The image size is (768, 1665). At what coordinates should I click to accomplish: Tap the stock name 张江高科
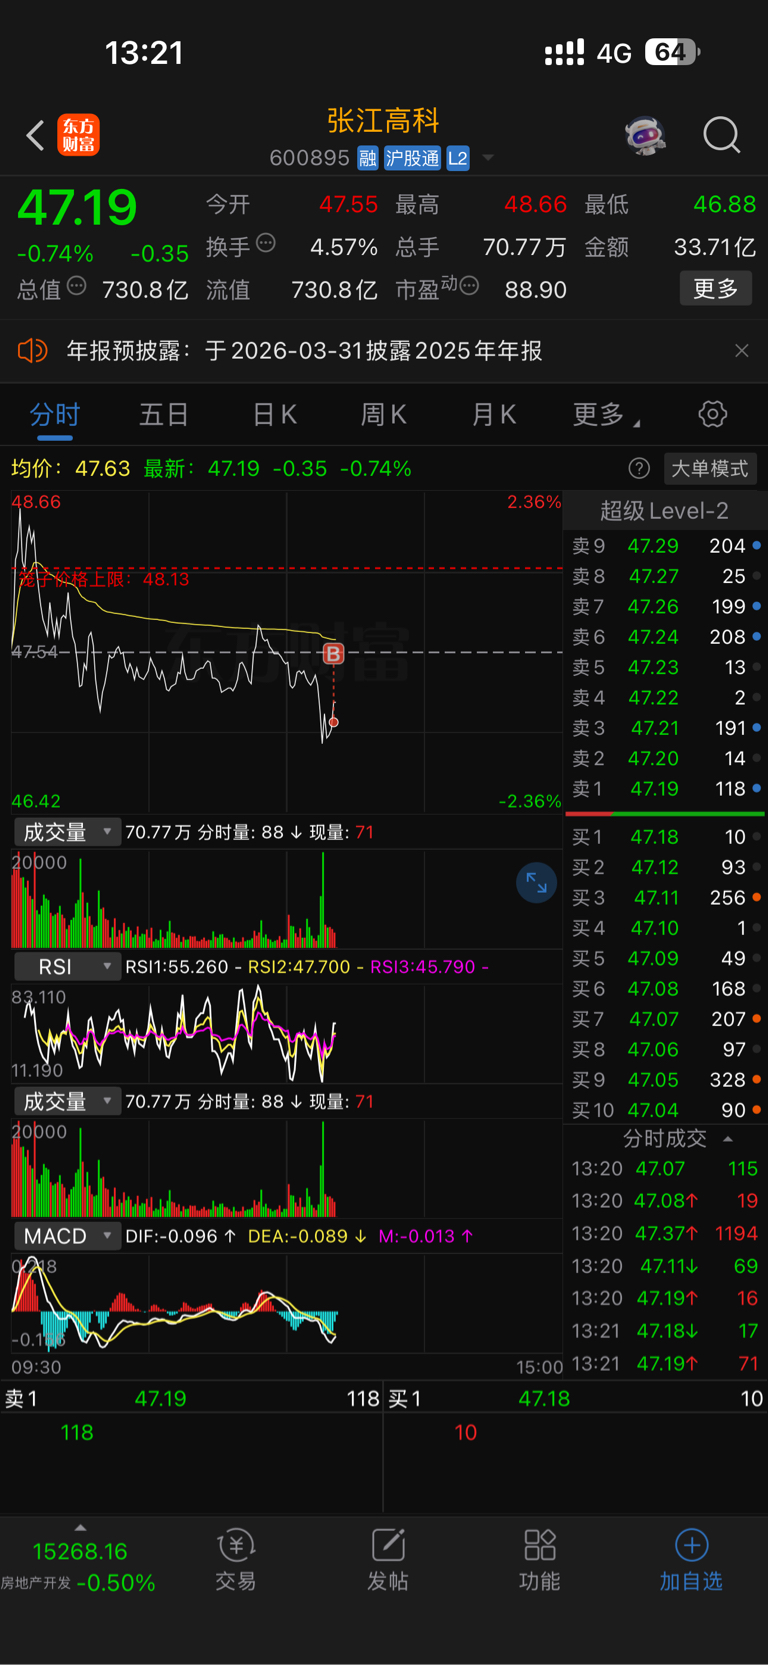pyautogui.click(x=383, y=121)
